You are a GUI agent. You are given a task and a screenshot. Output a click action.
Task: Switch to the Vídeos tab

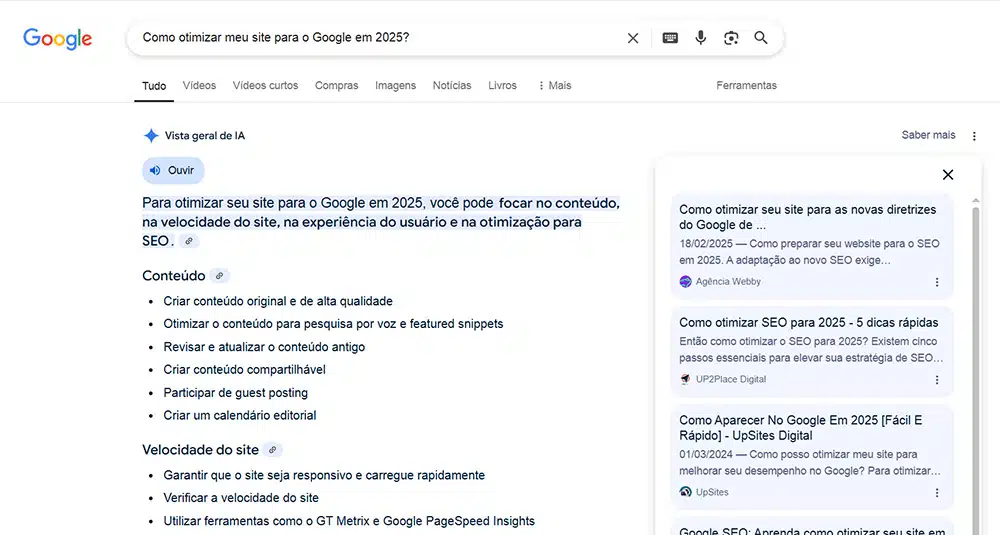[x=199, y=85]
